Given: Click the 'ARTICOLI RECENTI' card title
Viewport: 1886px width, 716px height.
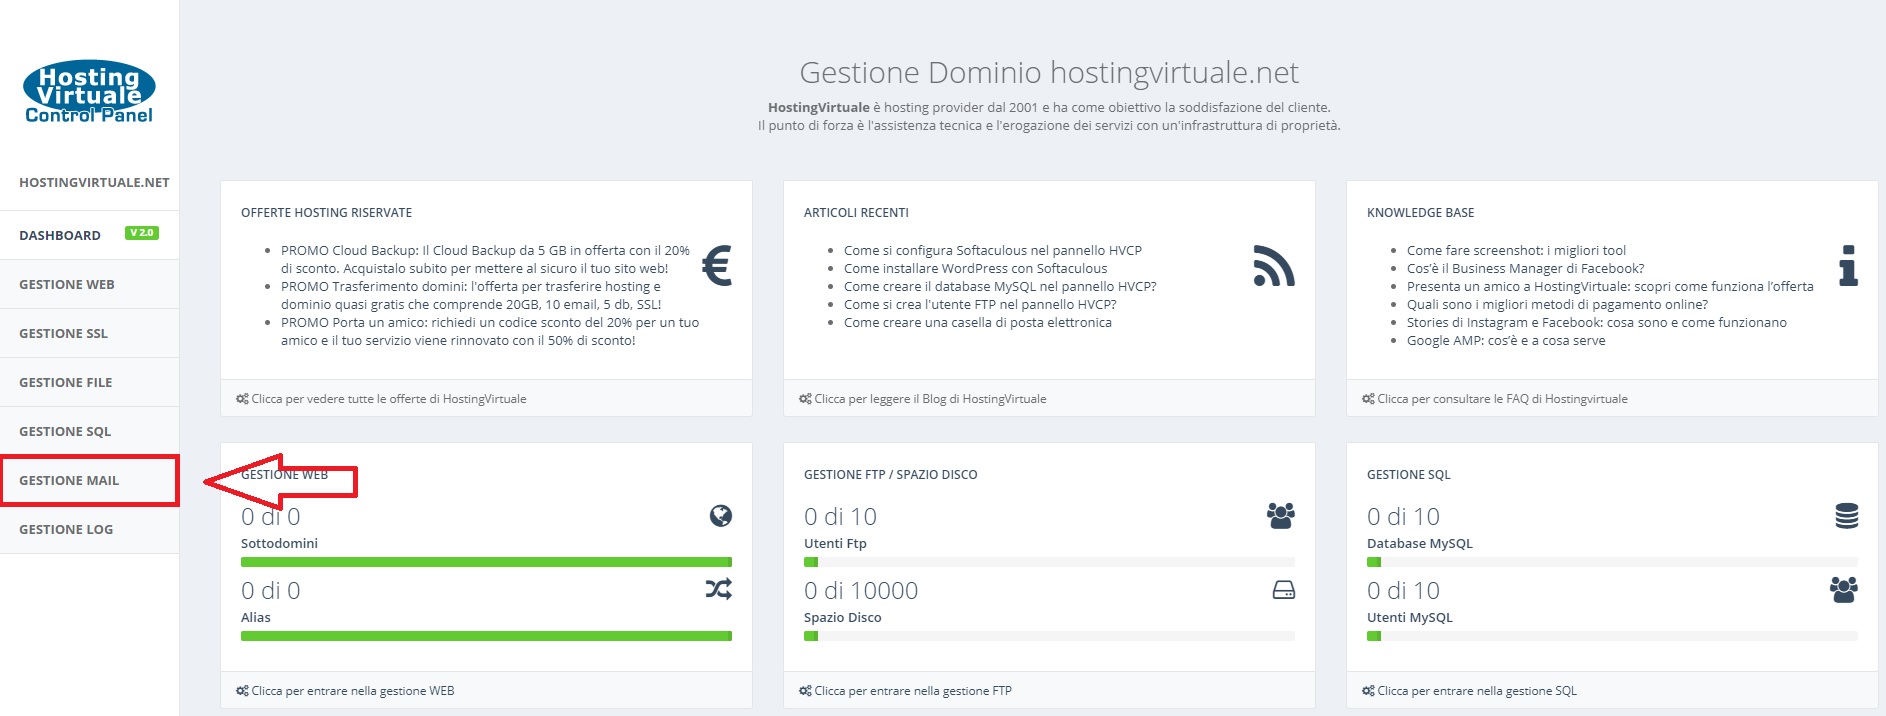Looking at the screenshot, I should 856,213.
